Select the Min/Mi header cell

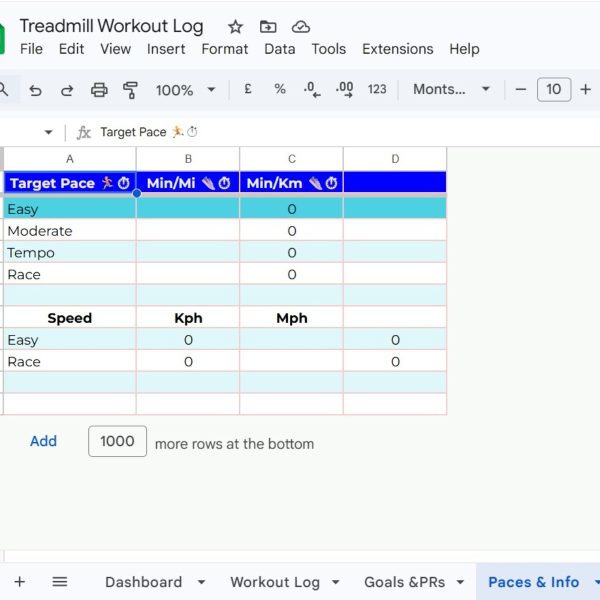[x=188, y=183]
